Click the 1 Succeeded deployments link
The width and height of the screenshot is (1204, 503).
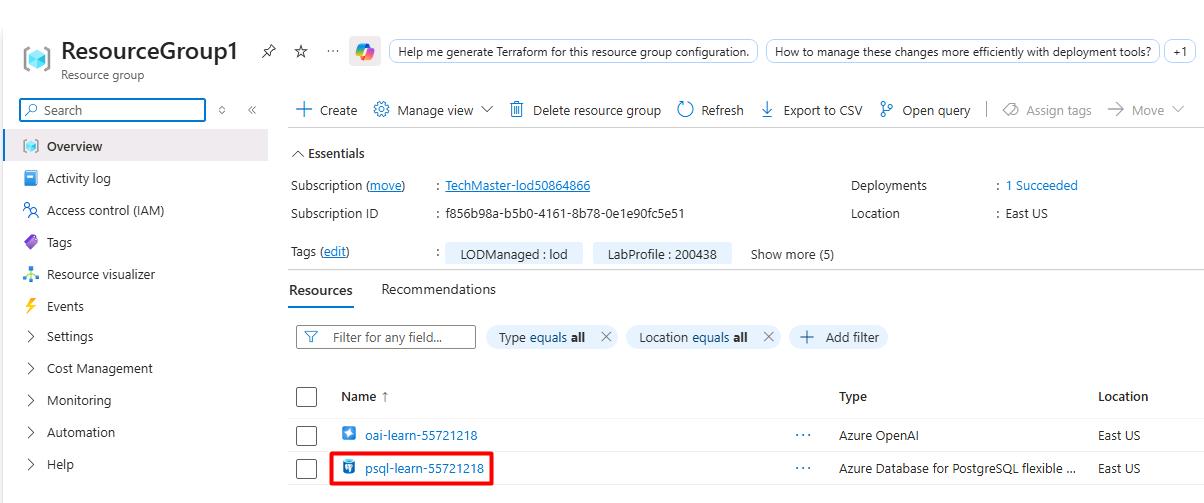pyautogui.click(x=1041, y=185)
